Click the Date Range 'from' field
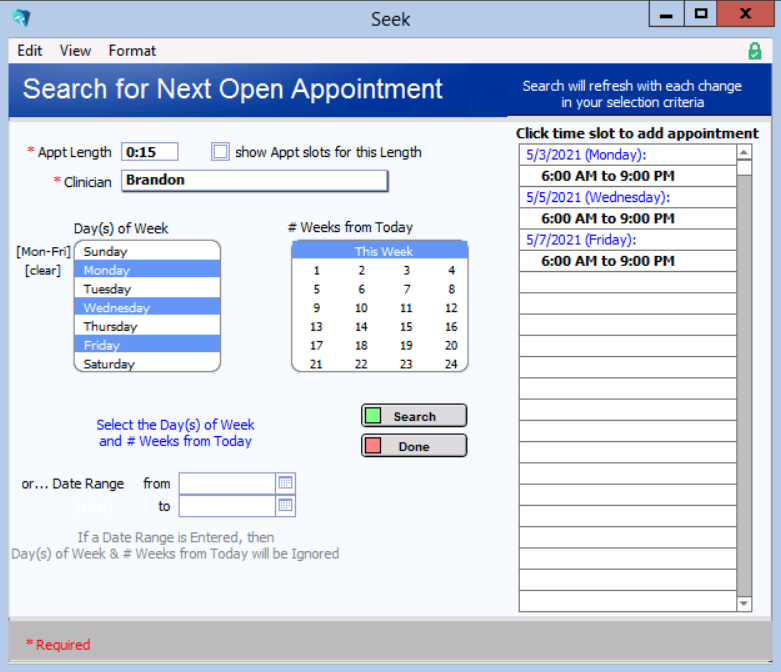The height and width of the screenshot is (672, 781). (x=227, y=483)
